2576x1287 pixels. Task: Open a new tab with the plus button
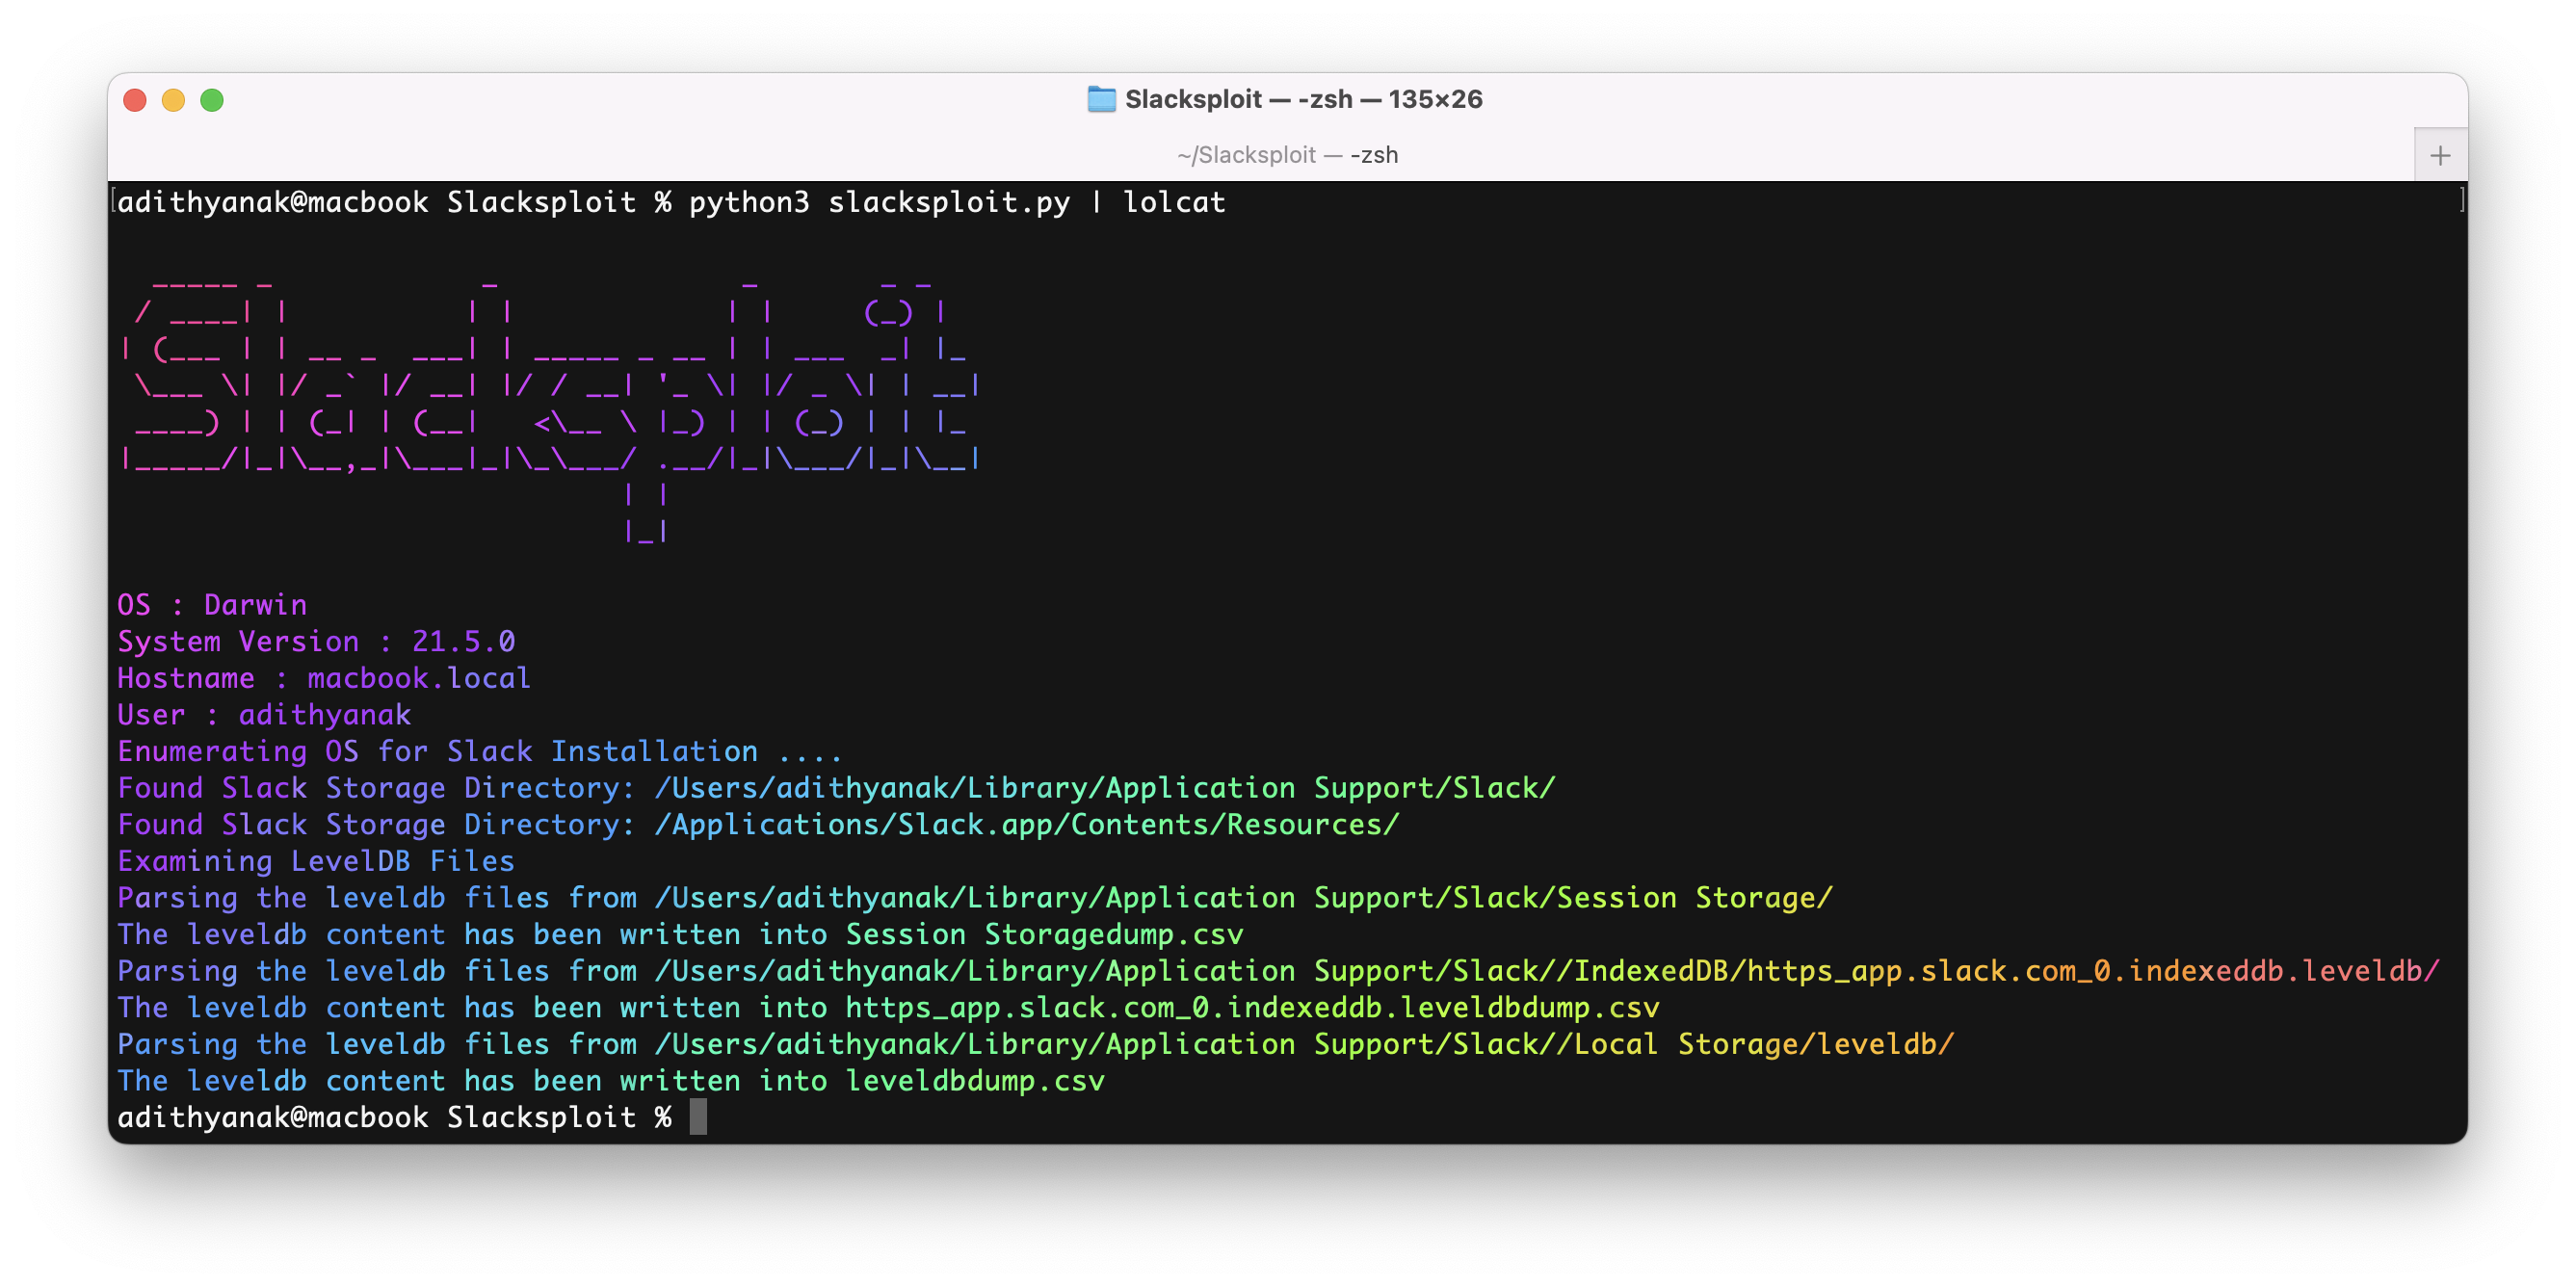pyautogui.click(x=2440, y=154)
